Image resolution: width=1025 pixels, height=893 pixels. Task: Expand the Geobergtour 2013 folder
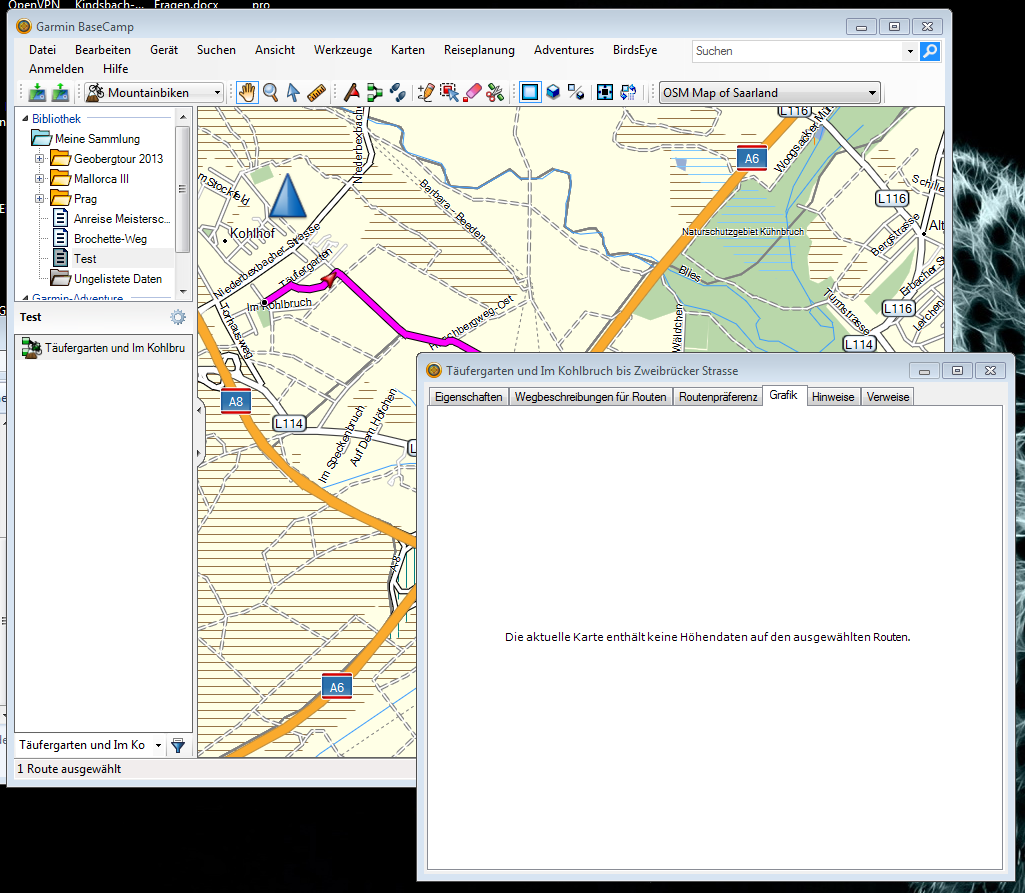click(39, 159)
